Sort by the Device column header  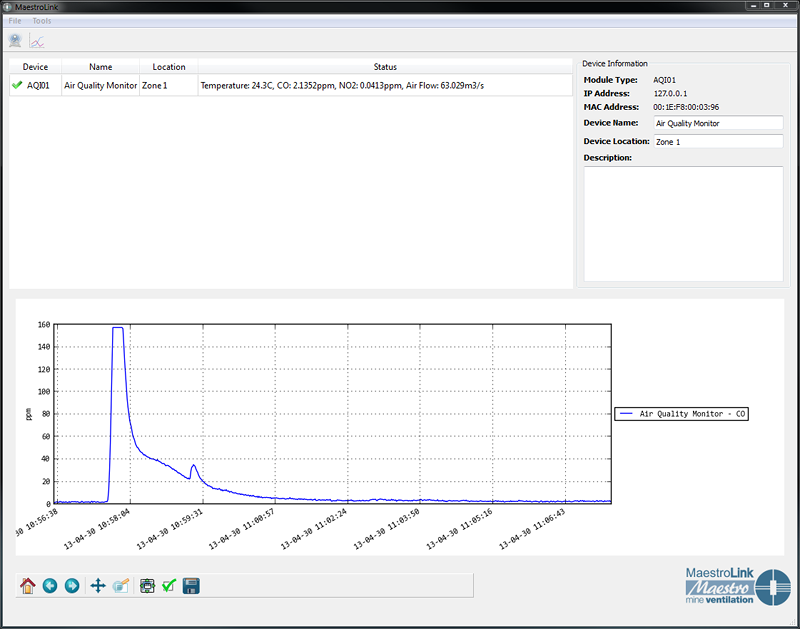pyautogui.click(x=35, y=67)
